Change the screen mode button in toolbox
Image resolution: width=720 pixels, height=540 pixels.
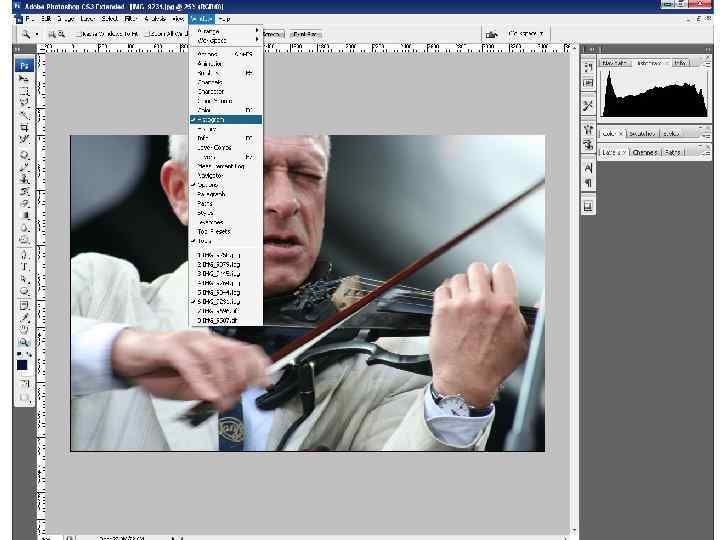pyautogui.click(x=24, y=396)
